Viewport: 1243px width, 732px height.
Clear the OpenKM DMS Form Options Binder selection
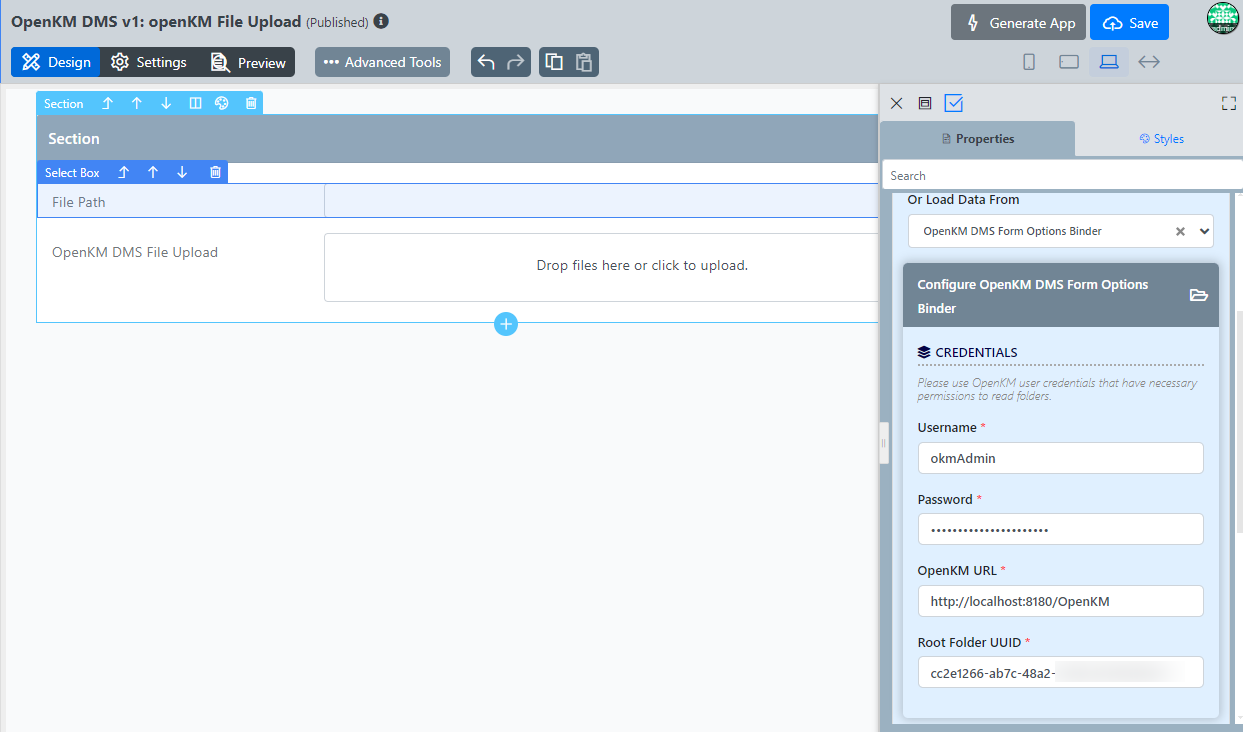[1180, 231]
